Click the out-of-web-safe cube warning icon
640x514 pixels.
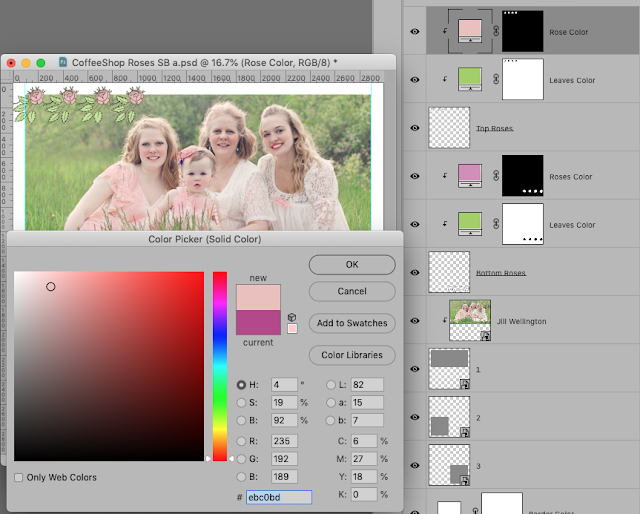click(292, 317)
